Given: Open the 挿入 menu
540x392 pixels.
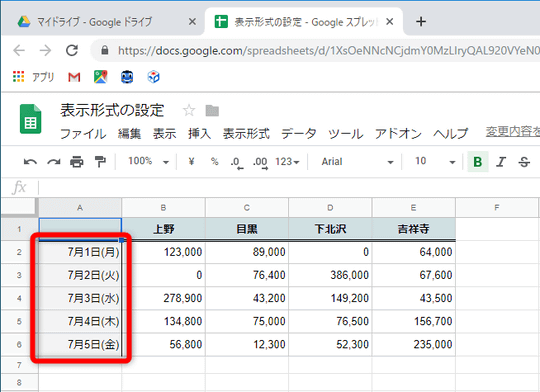Looking at the screenshot, I should click(200, 134).
